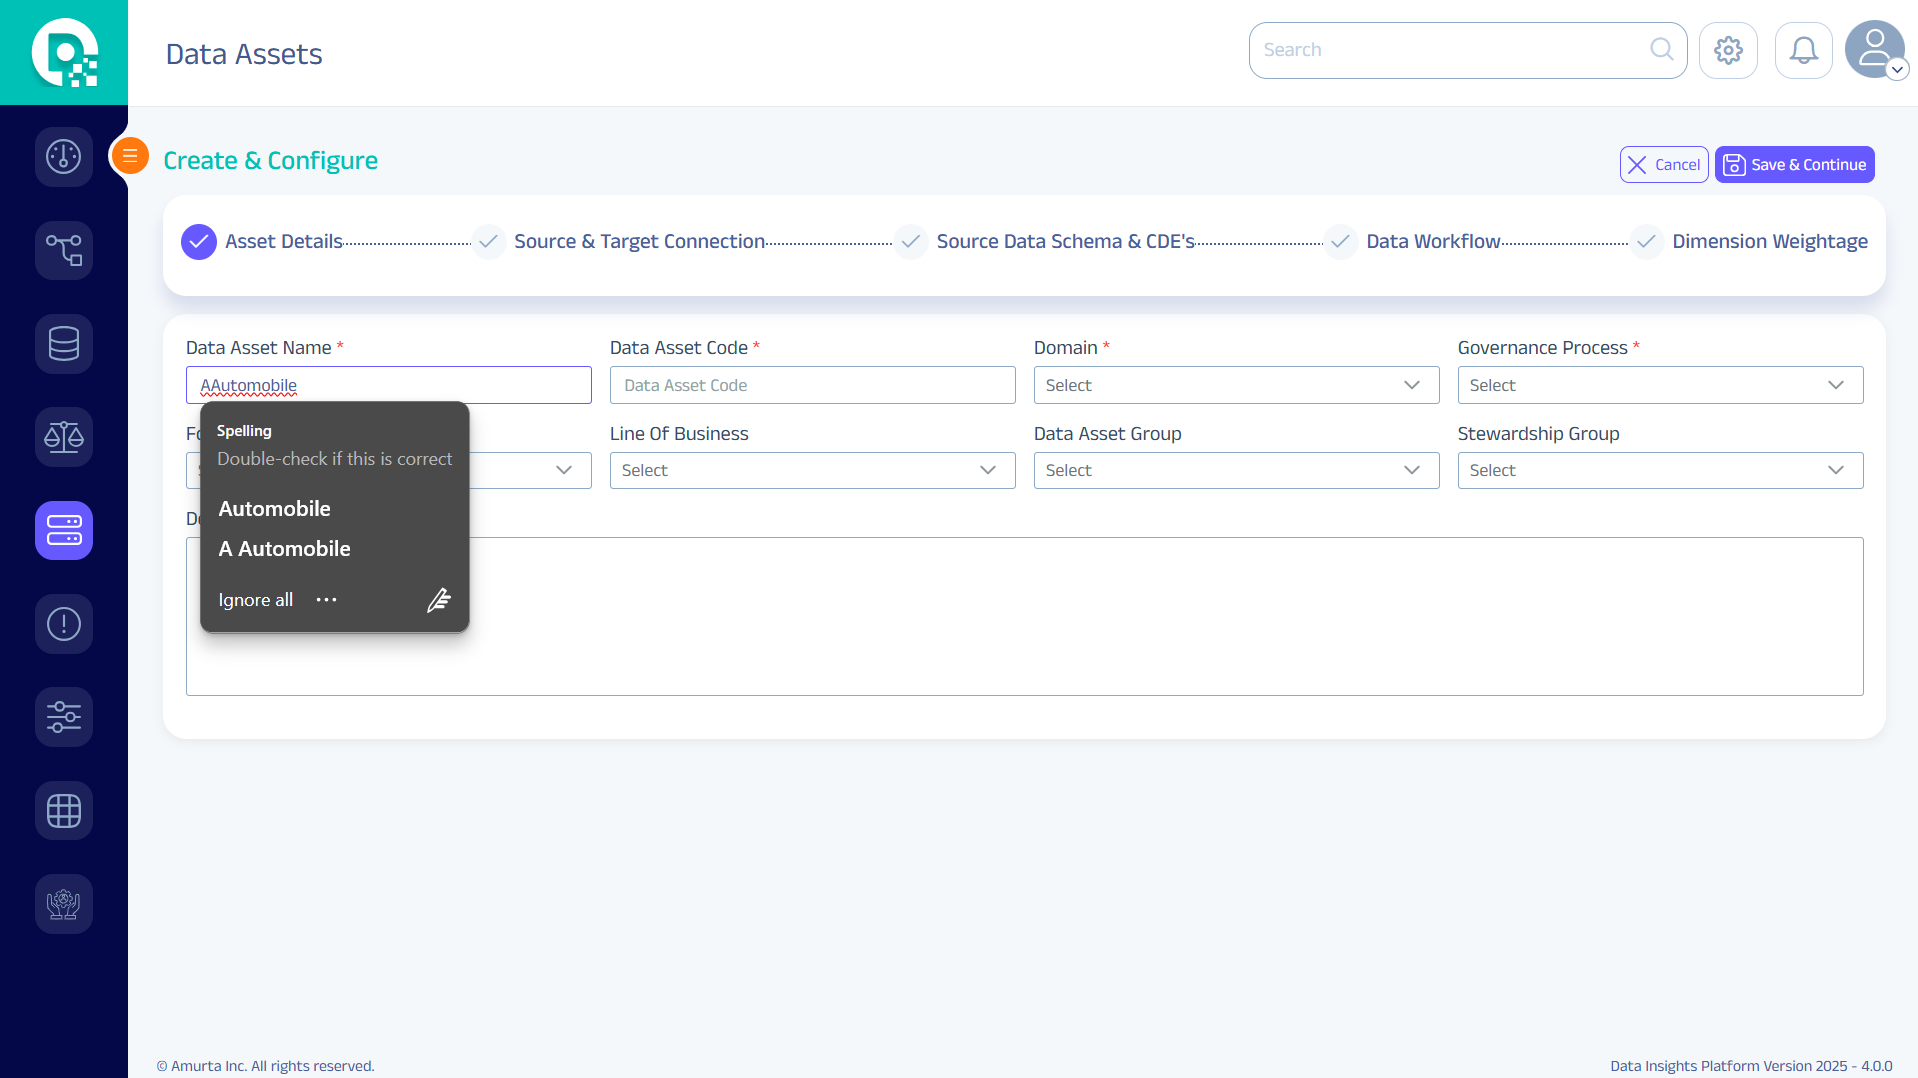Image resolution: width=1918 pixels, height=1078 pixels.
Task: Toggle the orange sidebar menu button
Action: coord(130,156)
